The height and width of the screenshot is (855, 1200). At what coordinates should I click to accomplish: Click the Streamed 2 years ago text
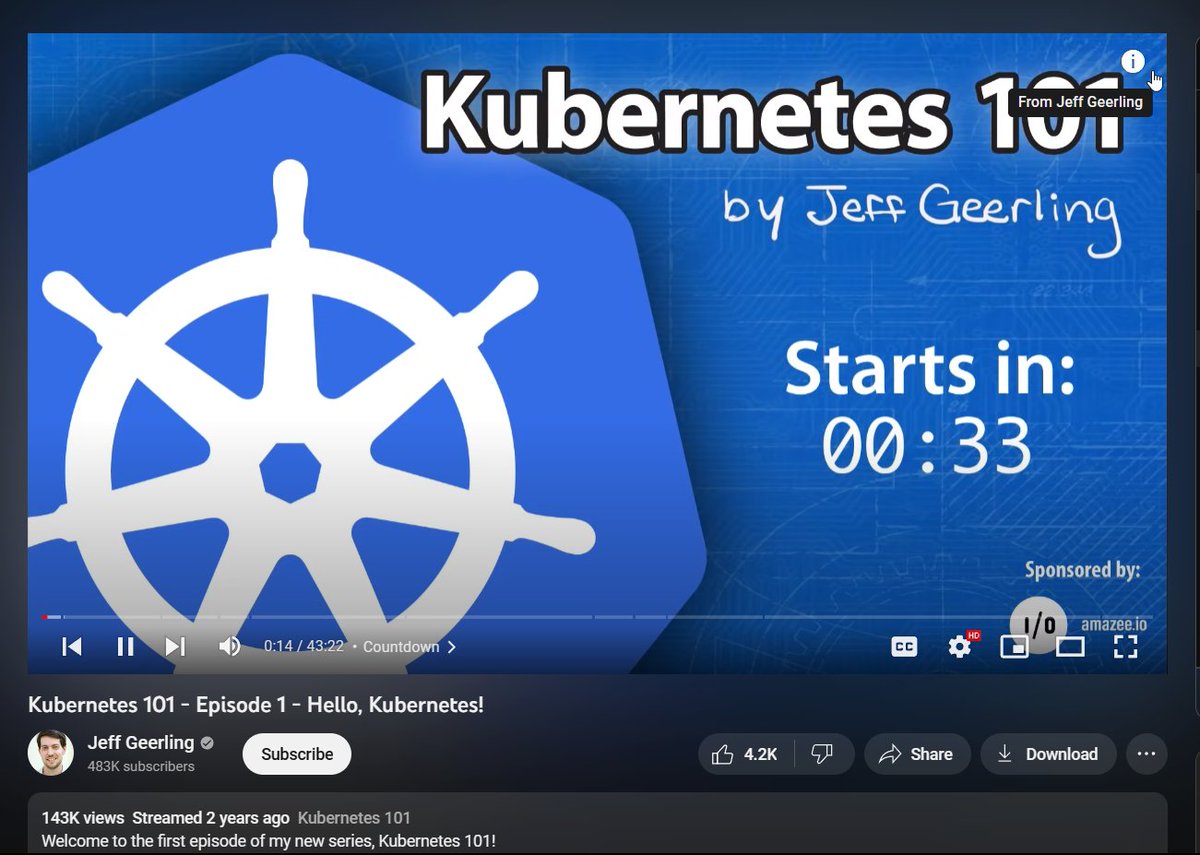coord(211,818)
